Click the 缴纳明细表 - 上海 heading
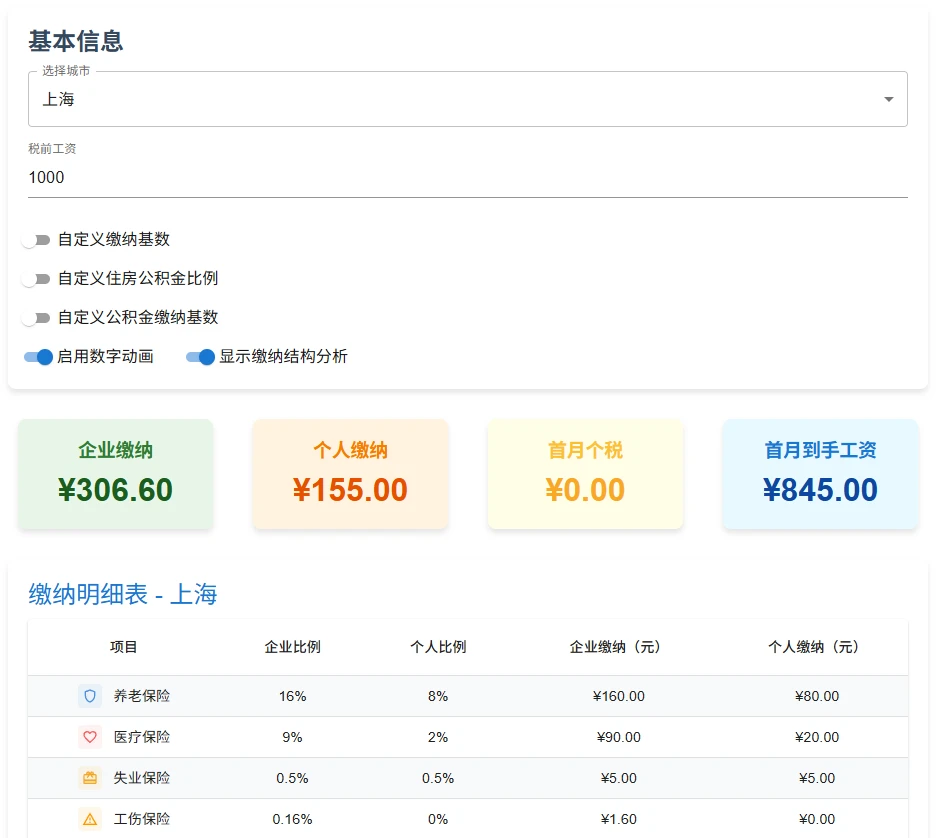This screenshot has height=838, width=940. pyautogui.click(x=123, y=594)
